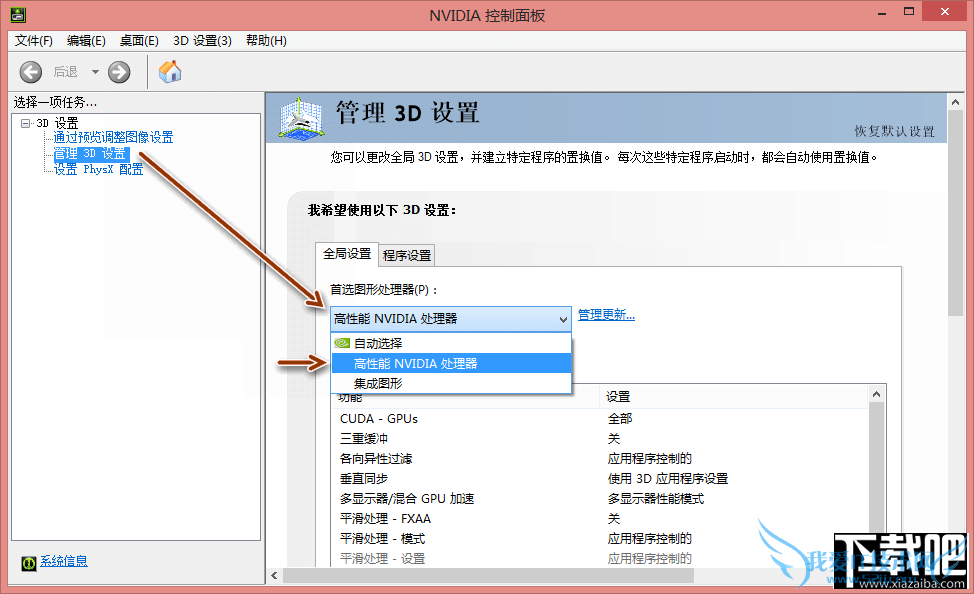974x594 pixels.
Task: Click the Back arrow toolbar icon
Action: pos(30,72)
